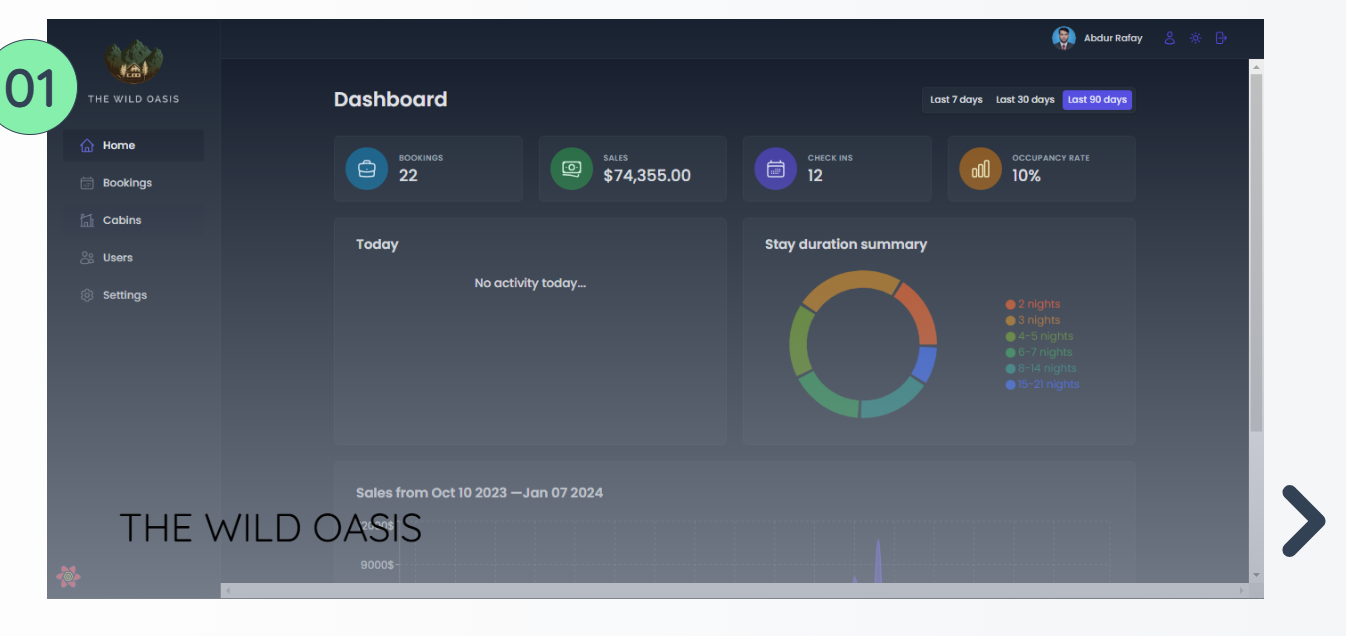Screen dimensions: 1346x636
Task: Click the Users people icon
Action: point(87,258)
